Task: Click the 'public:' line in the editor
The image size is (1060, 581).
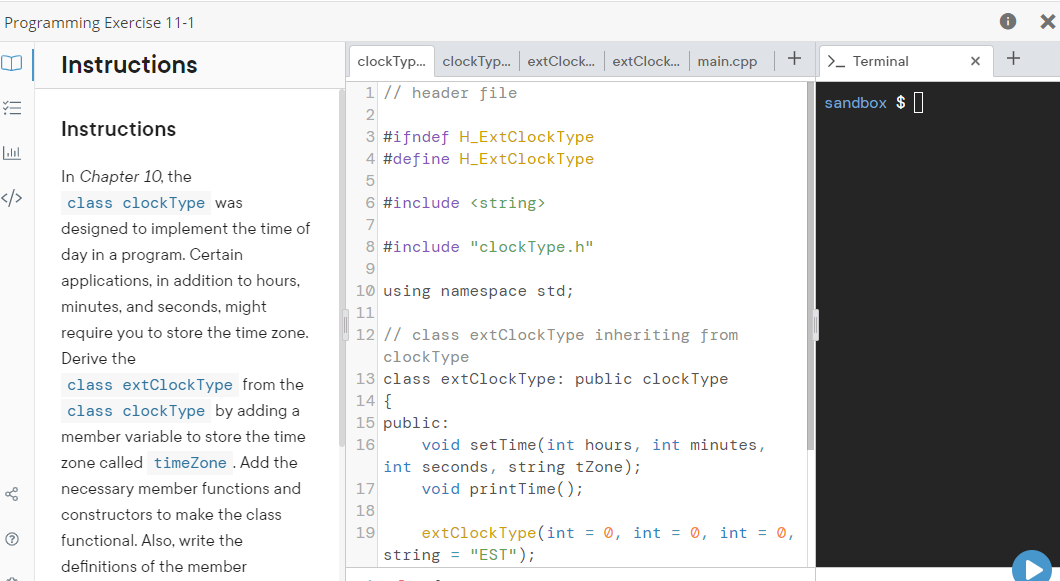Action: [416, 423]
